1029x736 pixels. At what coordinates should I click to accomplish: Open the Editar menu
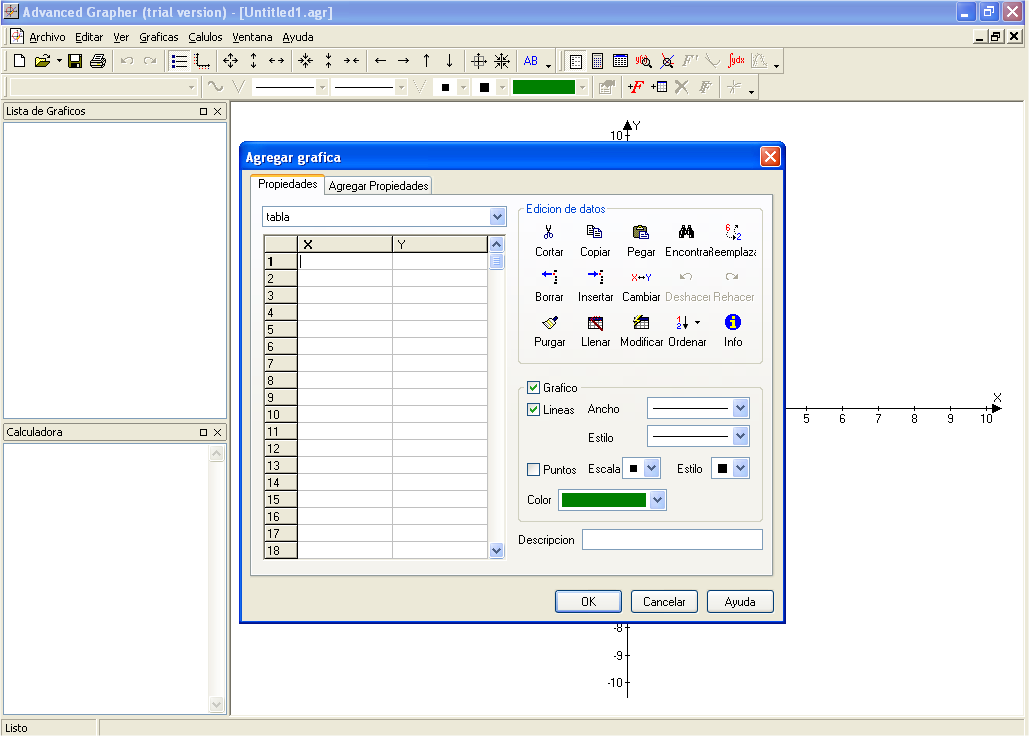(89, 37)
